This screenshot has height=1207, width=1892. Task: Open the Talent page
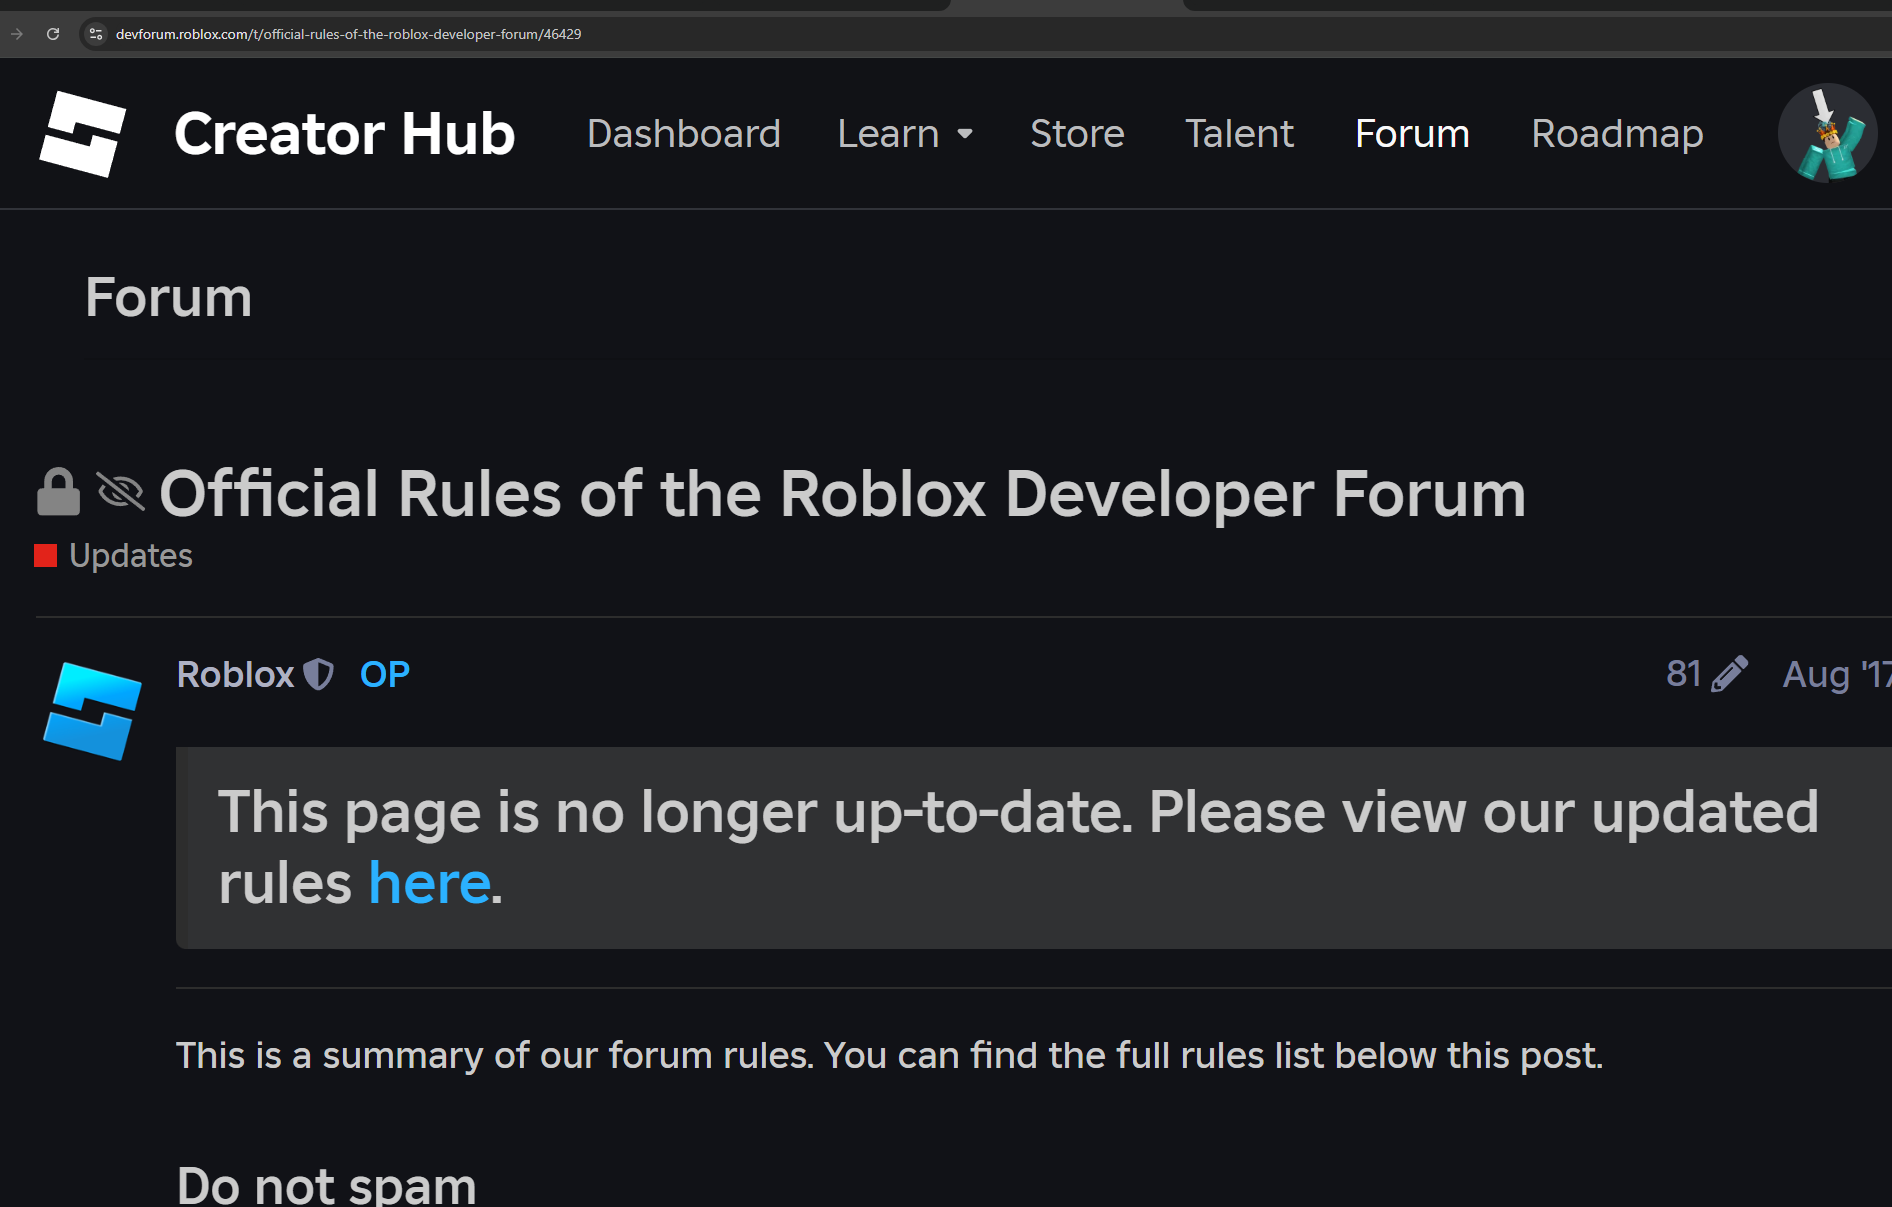(x=1239, y=133)
